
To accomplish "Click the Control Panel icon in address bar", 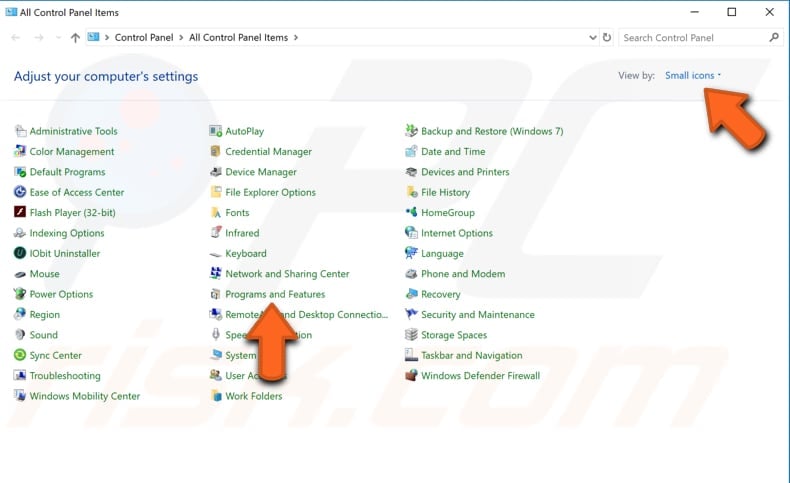I will [93, 37].
